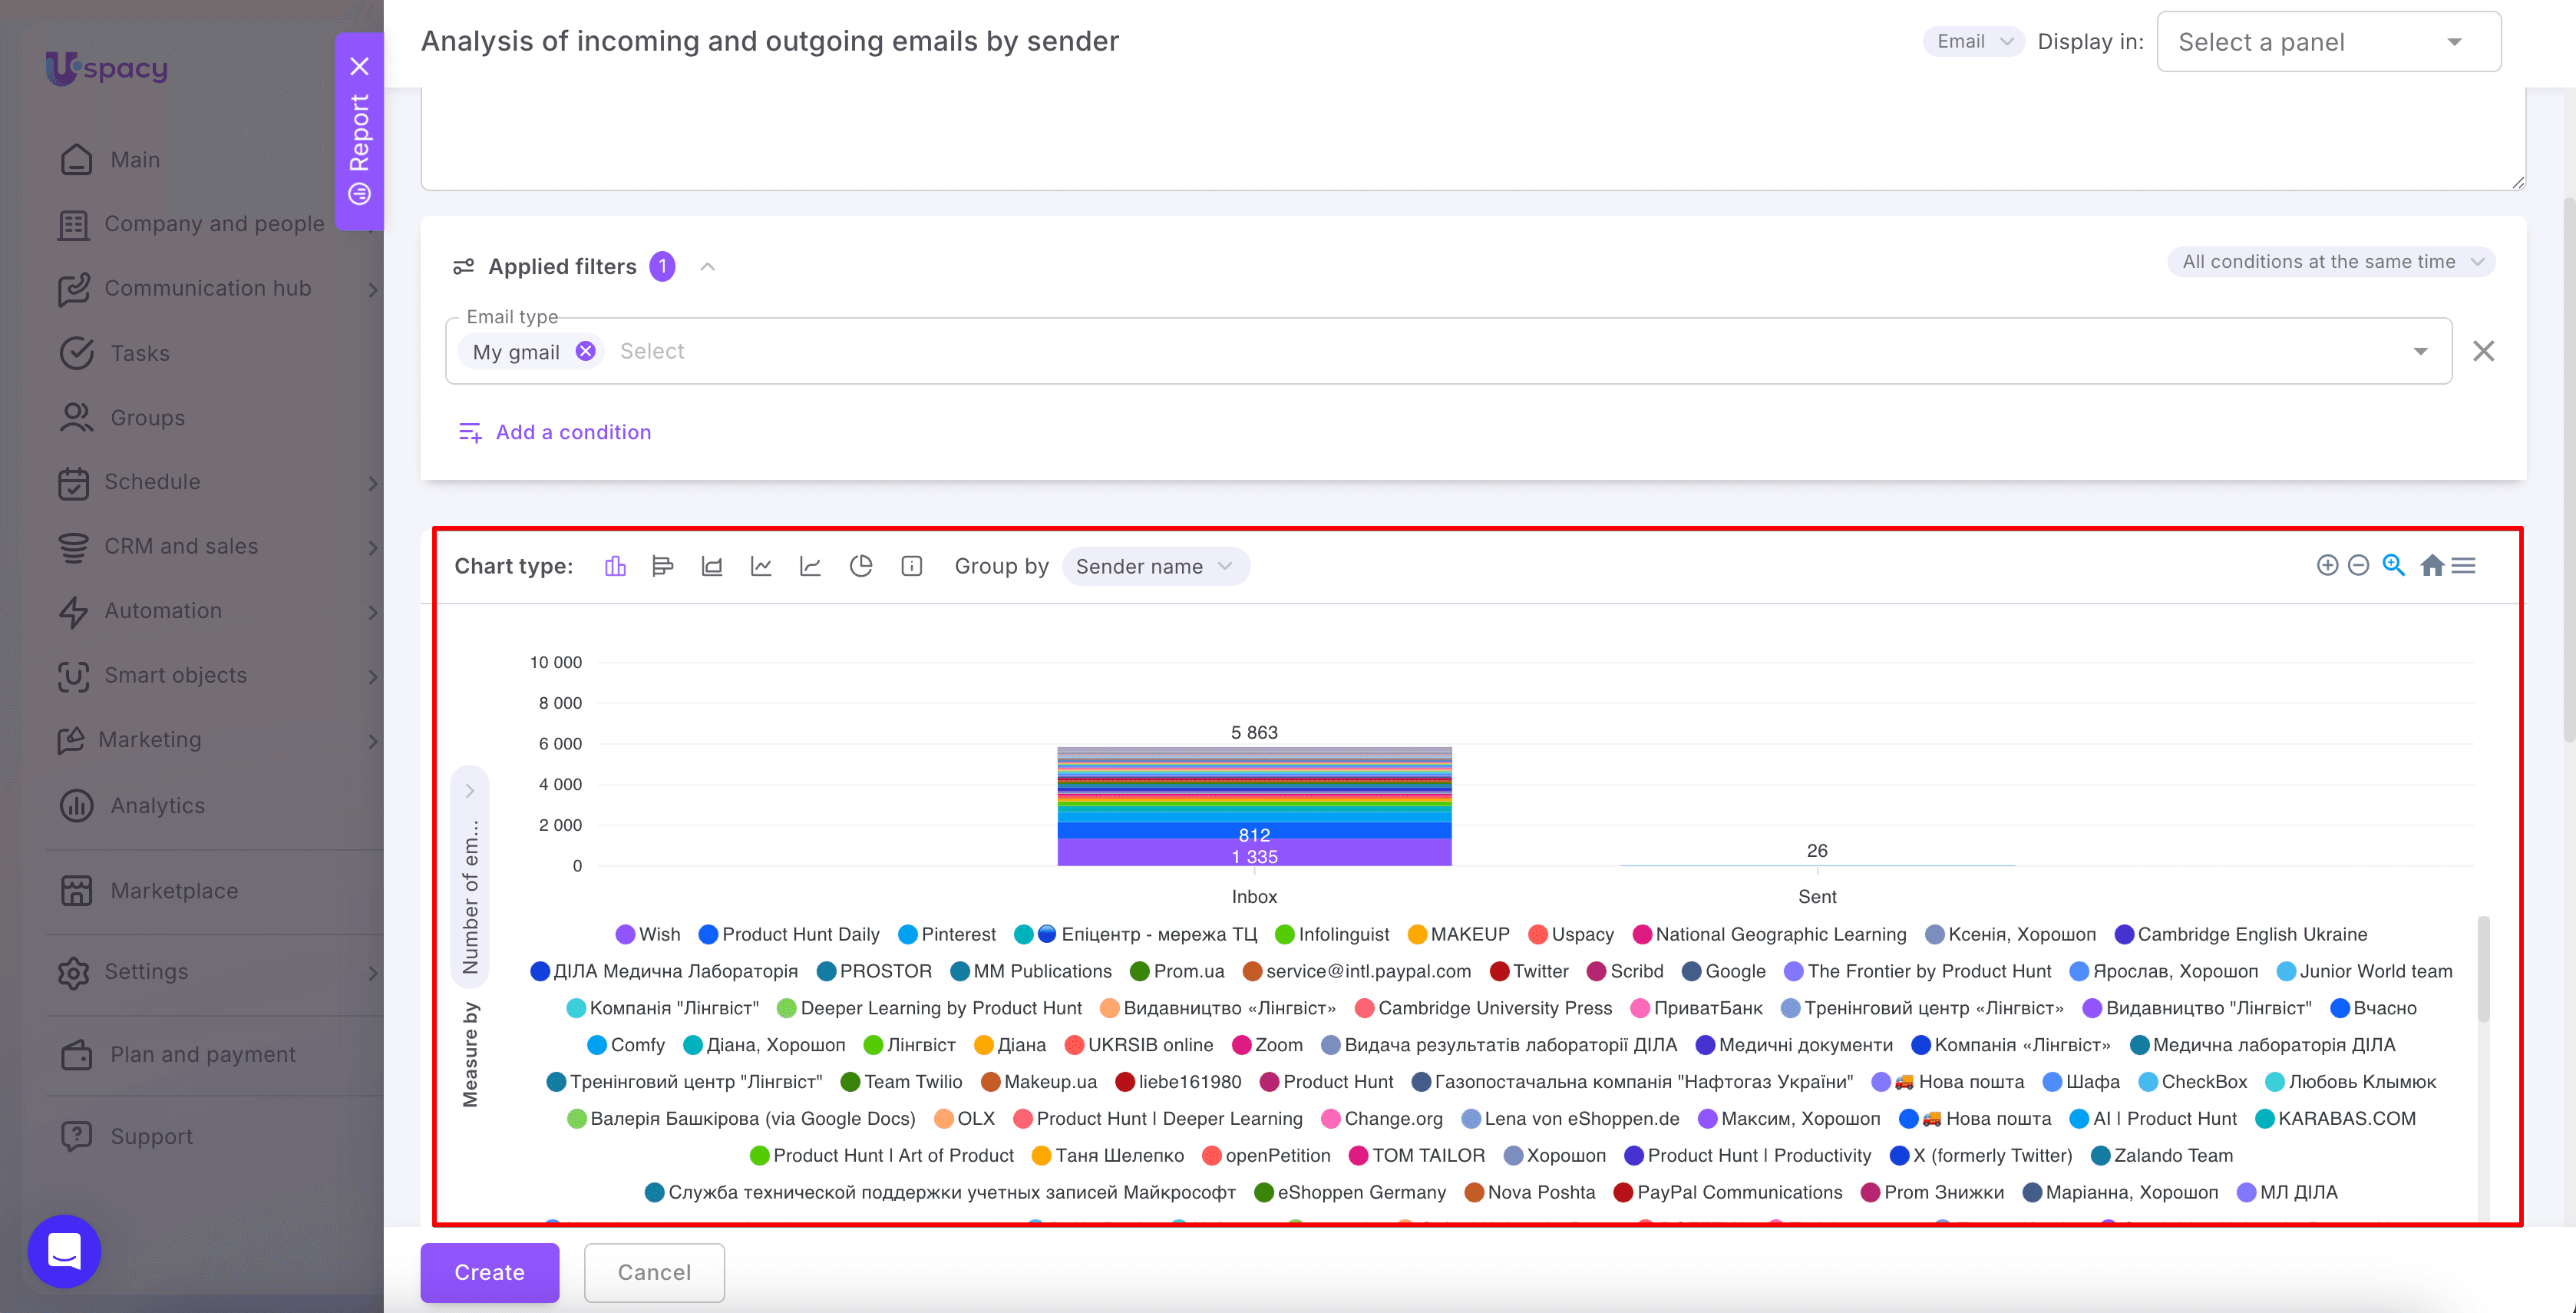The image size is (2576, 1313).
Task: Click the chart zoom in plus icon
Action: pos(2327,565)
